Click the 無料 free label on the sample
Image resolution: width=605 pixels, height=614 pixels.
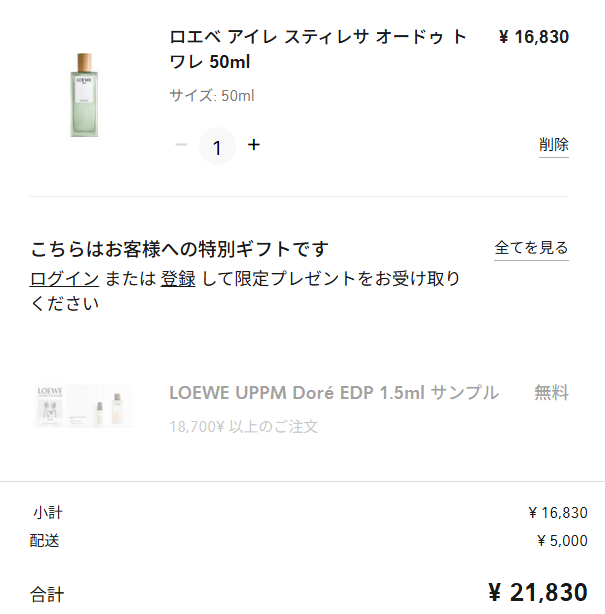(x=551, y=393)
